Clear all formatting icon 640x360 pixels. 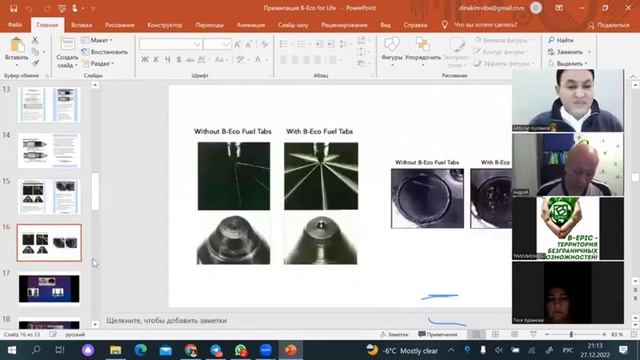(265, 44)
